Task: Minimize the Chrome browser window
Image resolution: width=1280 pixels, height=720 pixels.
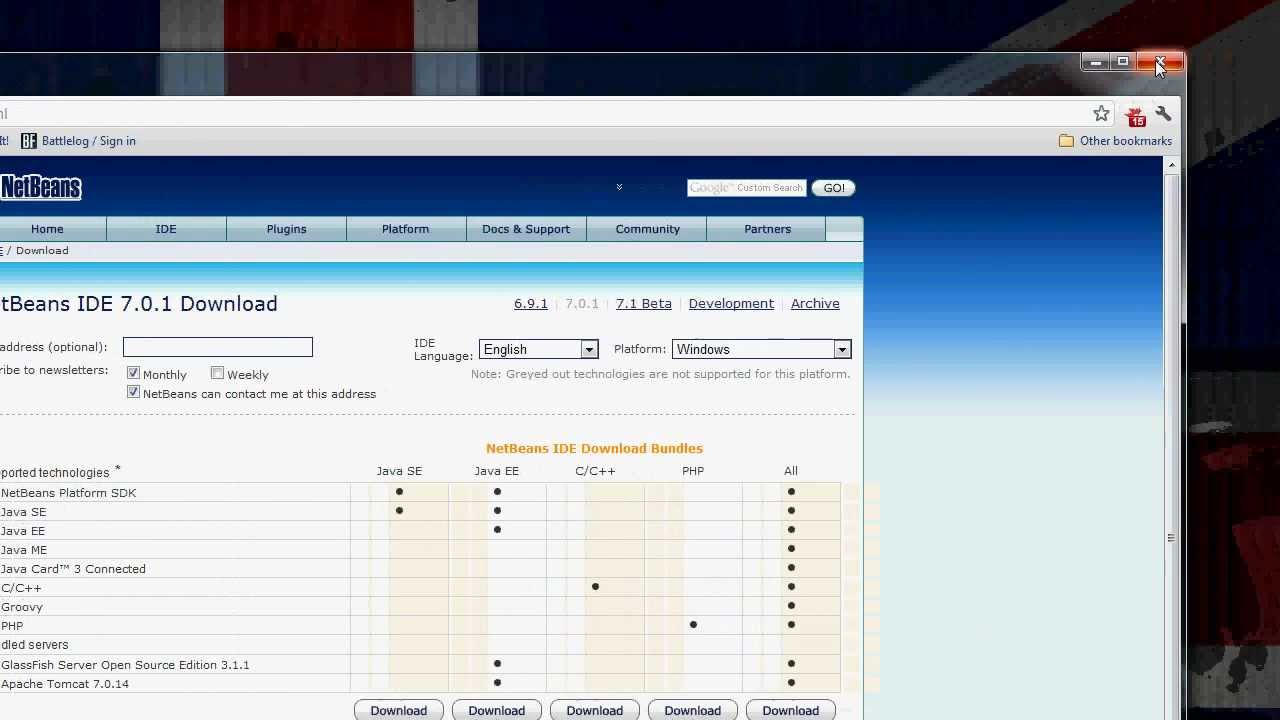Action: click(1096, 63)
